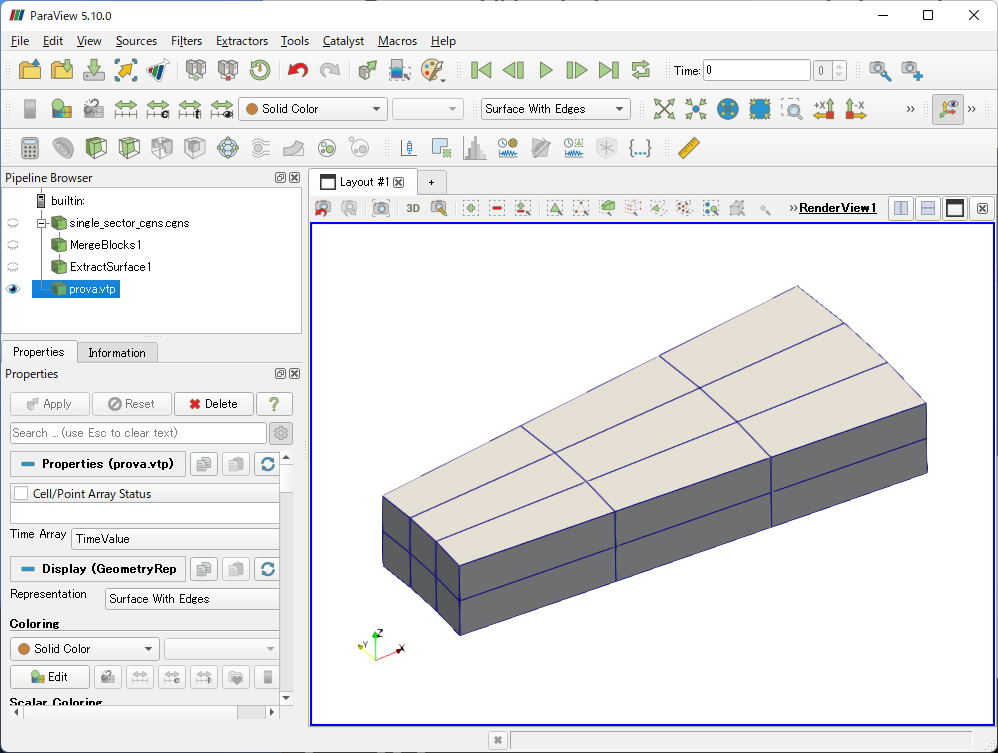998x753 pixels.
Task: Click the Open file folder icon
Action: pos(30,70)
